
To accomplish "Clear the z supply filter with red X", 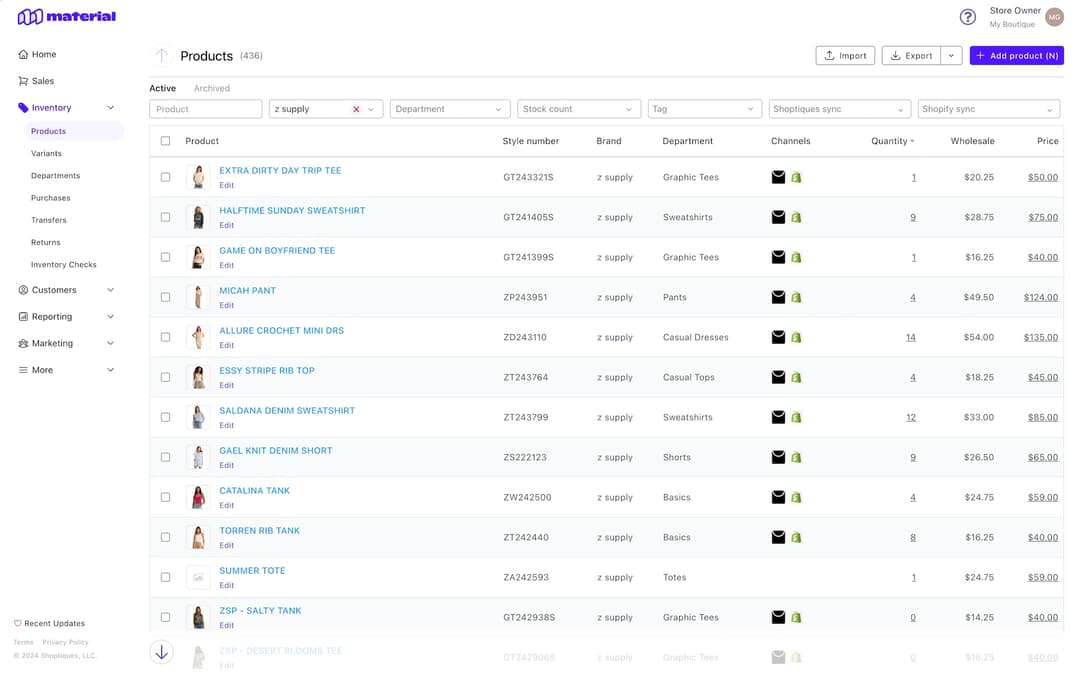I will click(x=356, y=109).
